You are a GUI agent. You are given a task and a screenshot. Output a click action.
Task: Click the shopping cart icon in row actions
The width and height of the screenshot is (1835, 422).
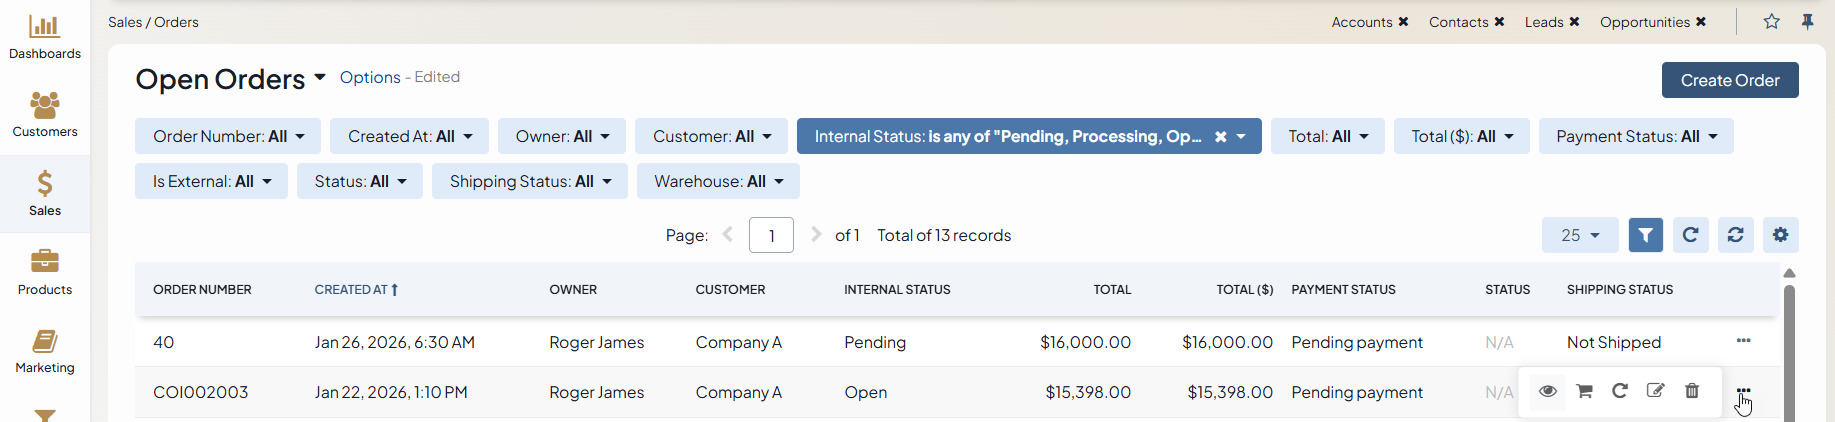point(1584,391)
